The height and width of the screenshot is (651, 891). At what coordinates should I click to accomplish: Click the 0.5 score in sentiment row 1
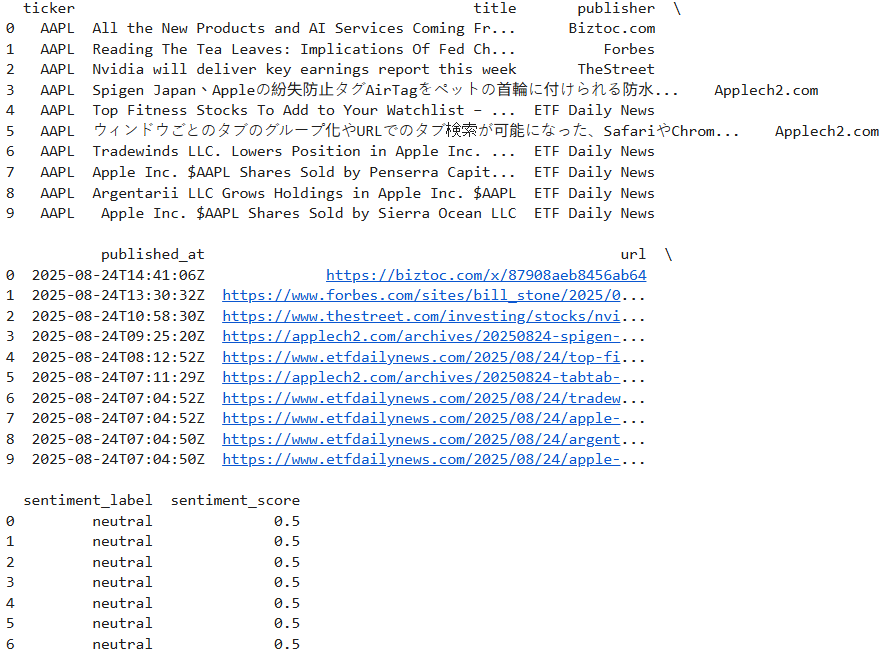click(x=287, y=541)
